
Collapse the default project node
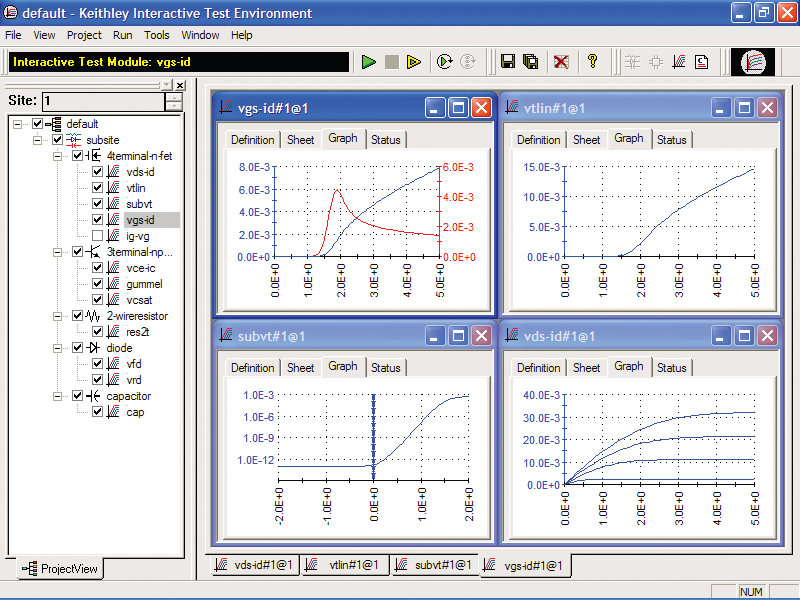coord(17,124)
